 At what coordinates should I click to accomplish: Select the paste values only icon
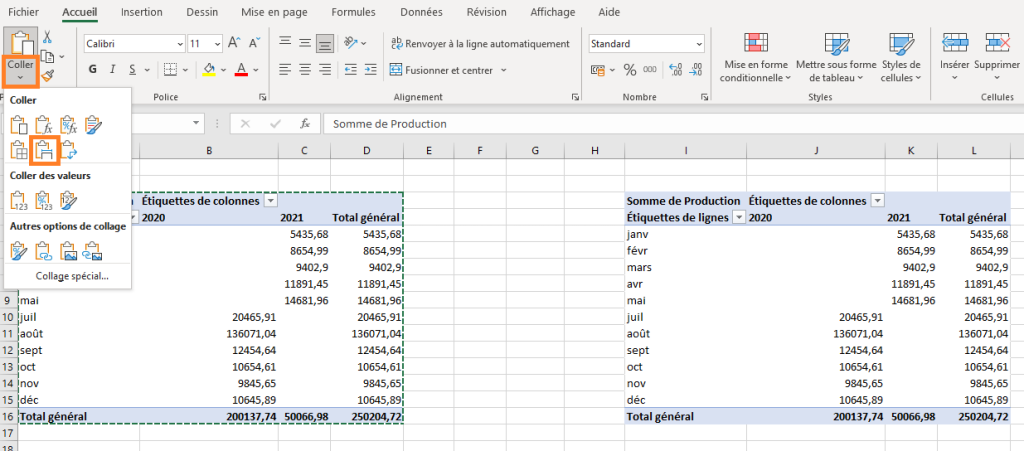click(19, 200)
